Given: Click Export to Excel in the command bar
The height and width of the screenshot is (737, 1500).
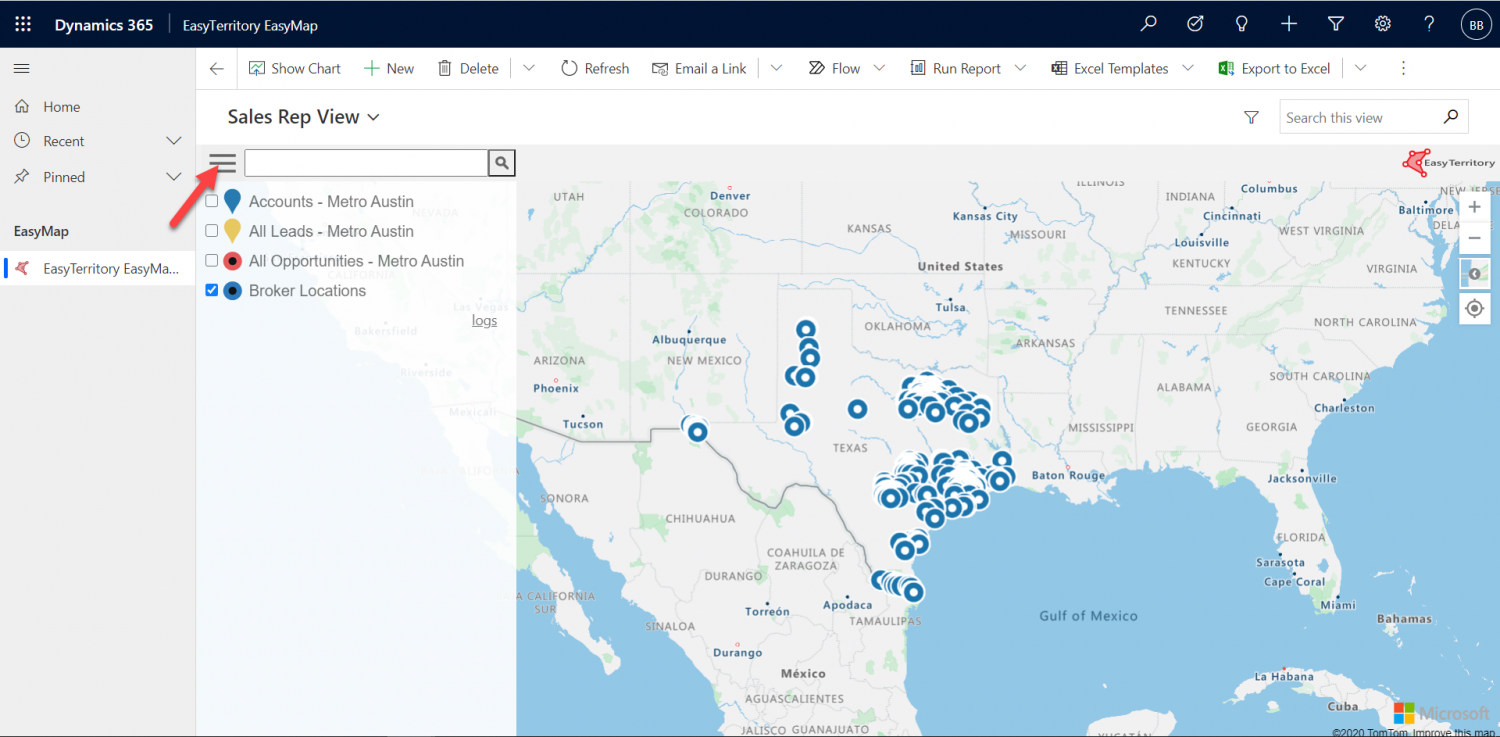Looking at the screenshot, I should (1284, 68).
